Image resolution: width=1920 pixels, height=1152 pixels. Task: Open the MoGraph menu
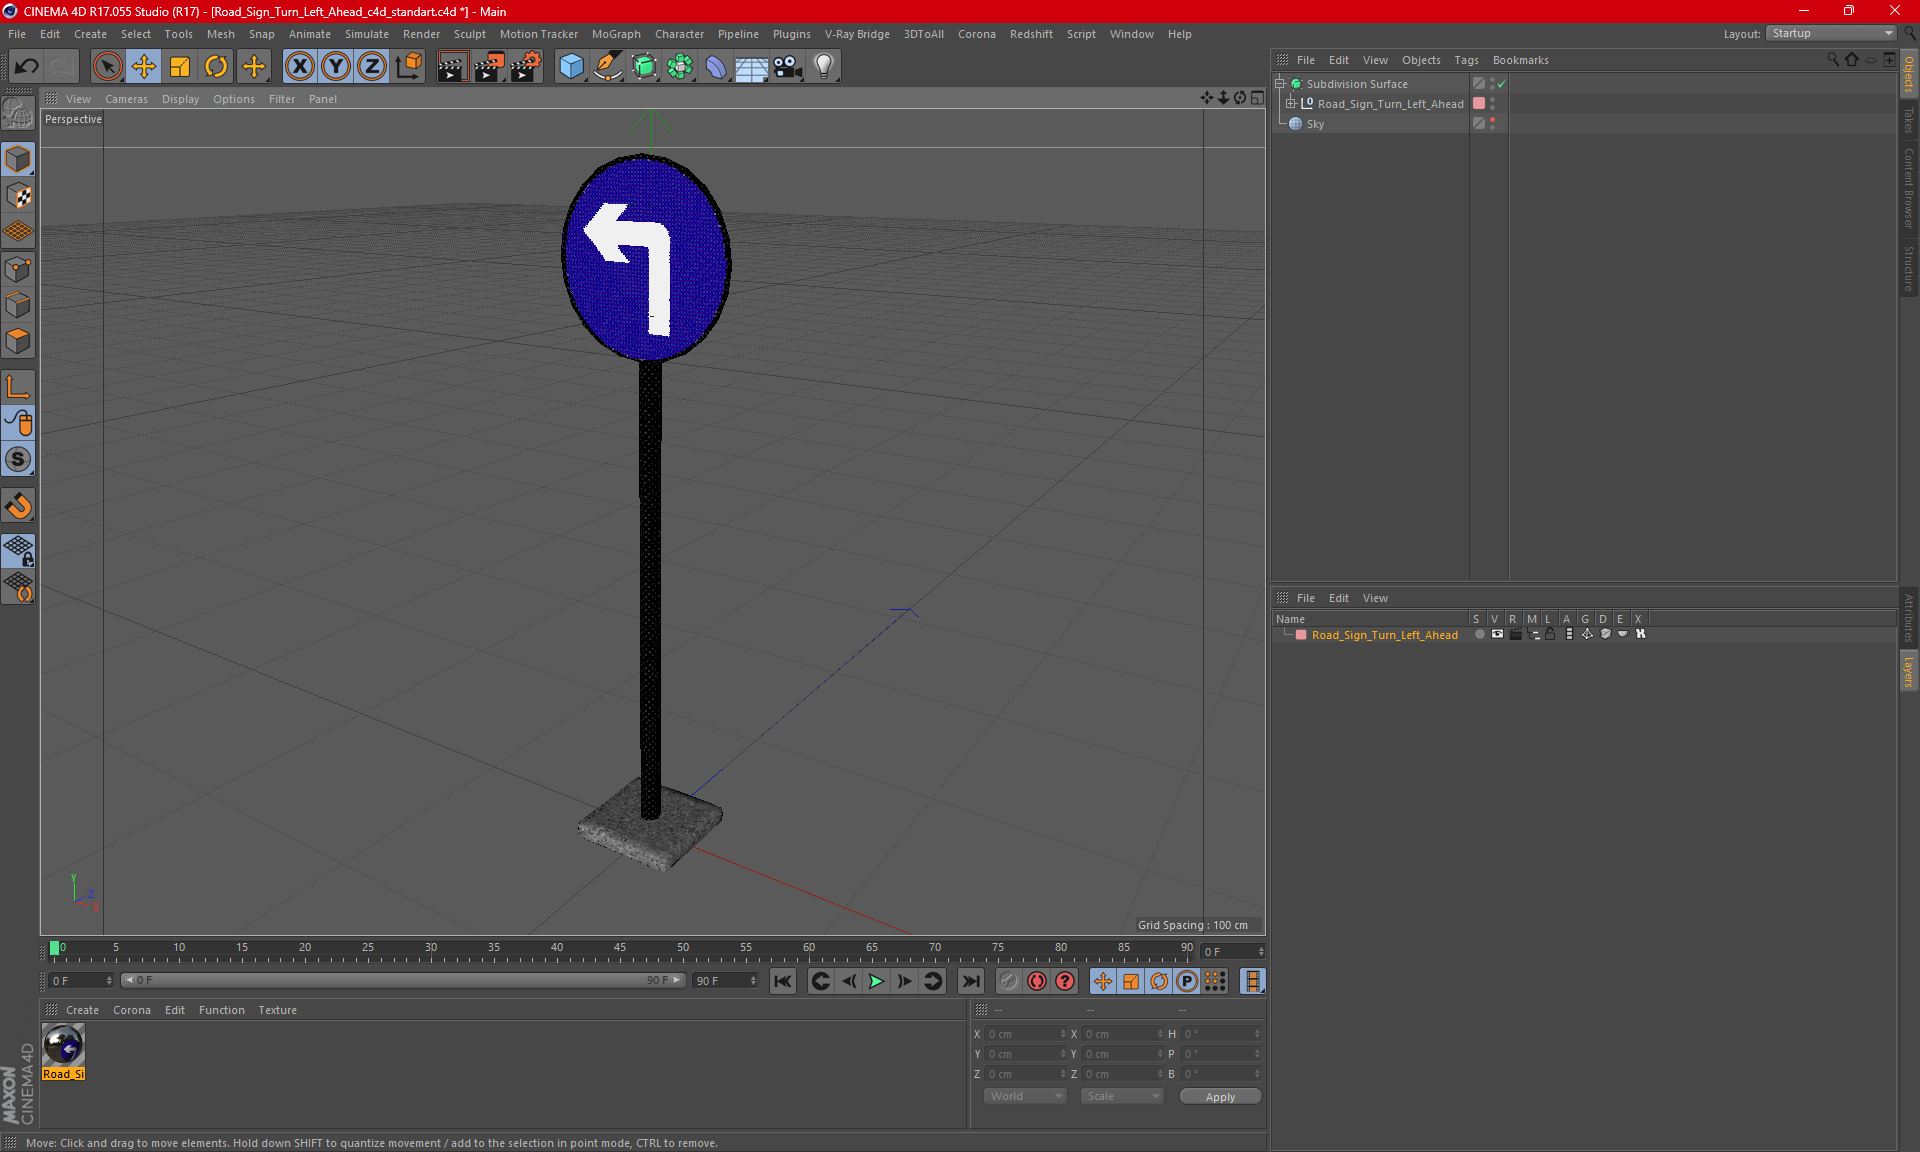pyautogui.click(x=616, y=34)
